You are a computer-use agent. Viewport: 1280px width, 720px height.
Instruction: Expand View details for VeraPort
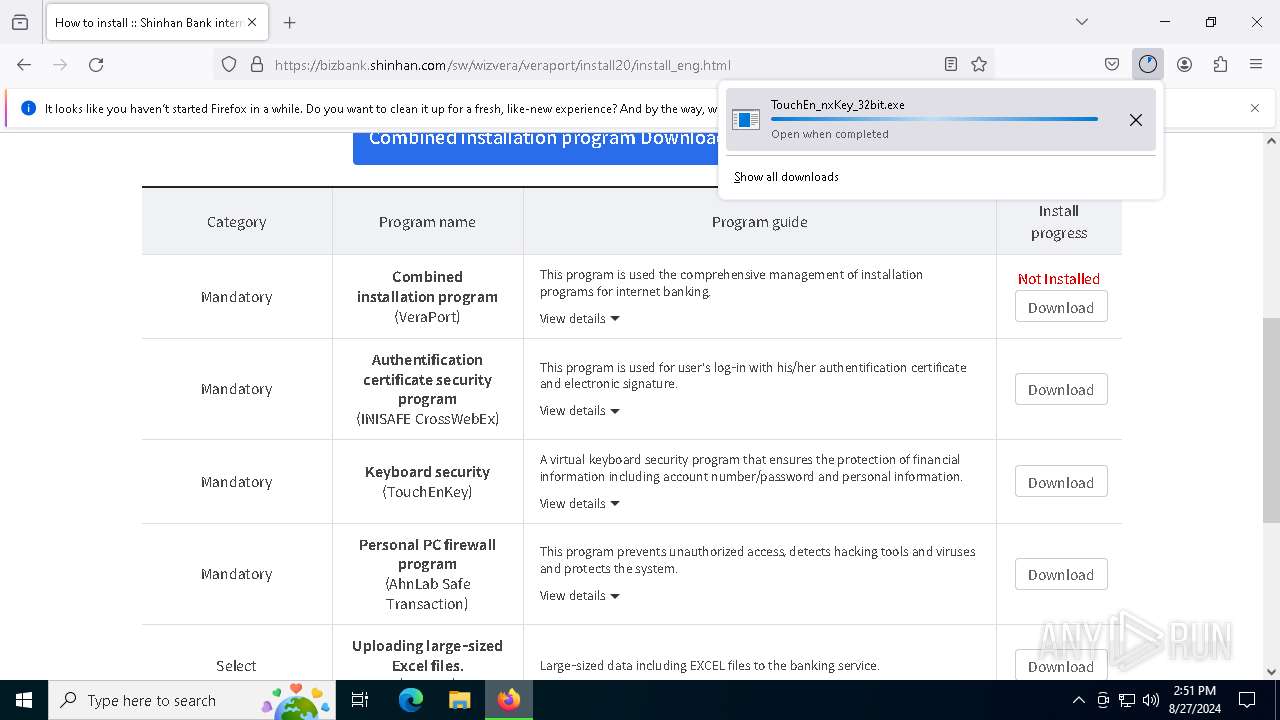(580, 318)
